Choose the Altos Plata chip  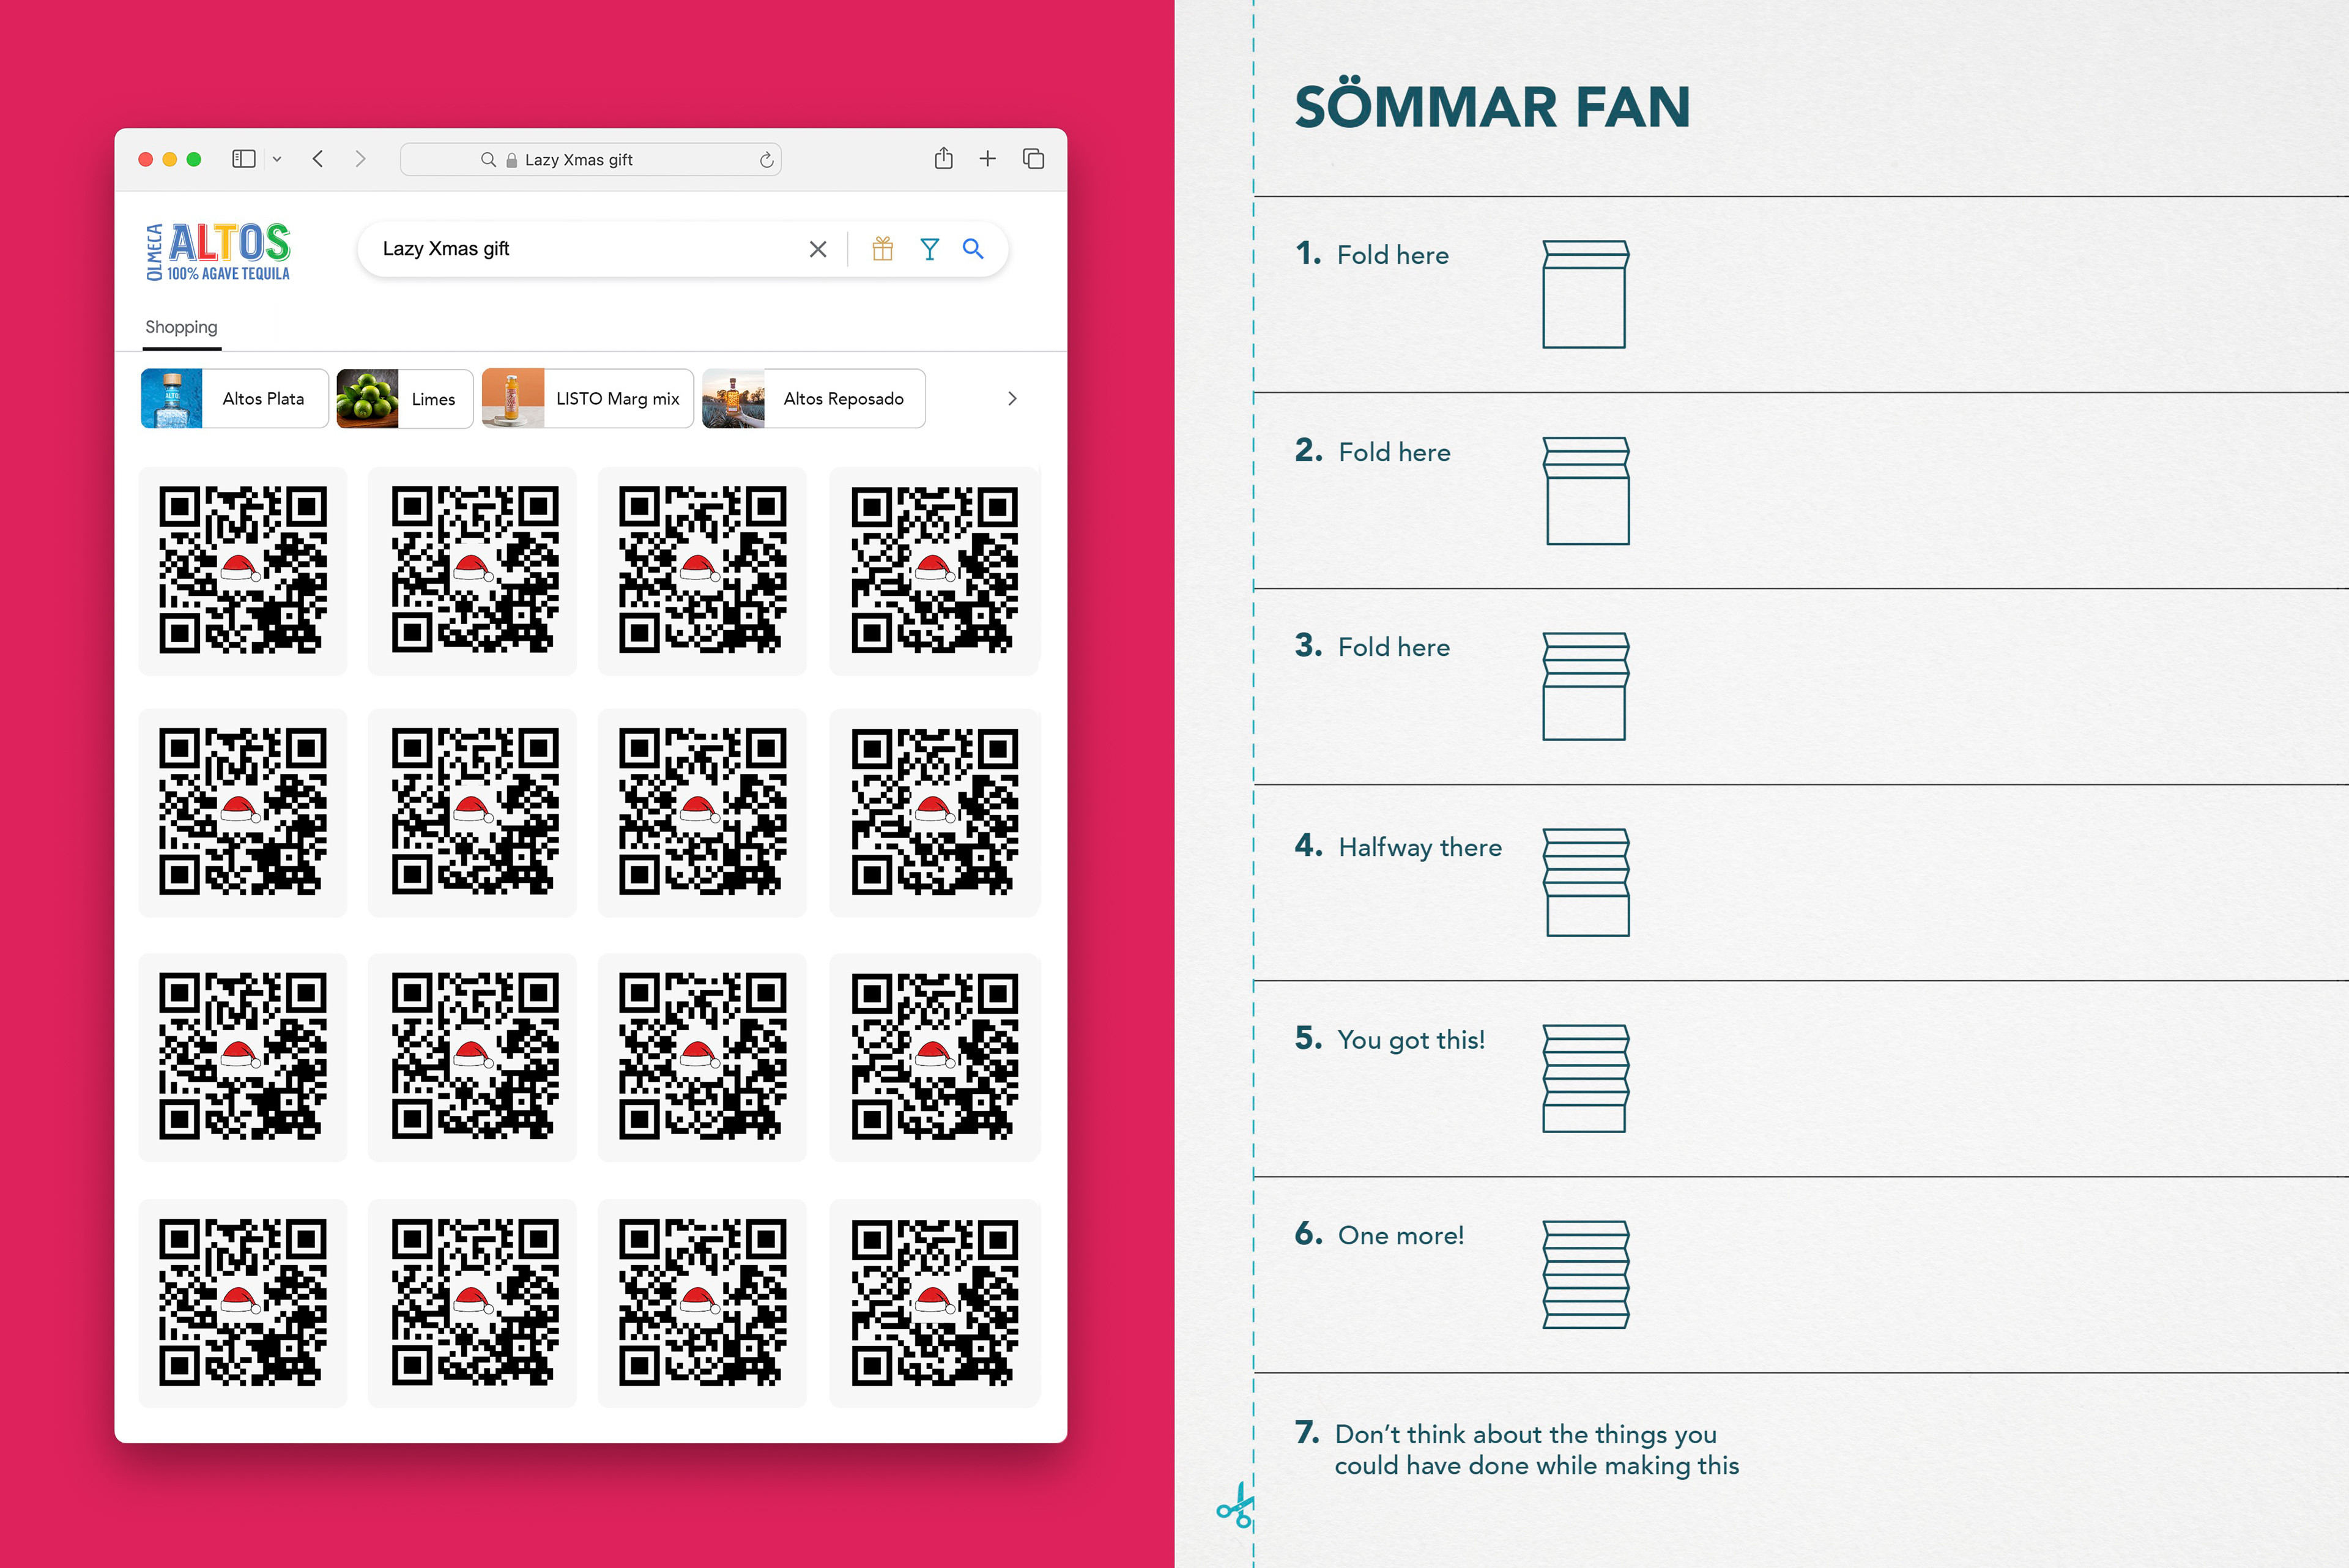(234, 398)
